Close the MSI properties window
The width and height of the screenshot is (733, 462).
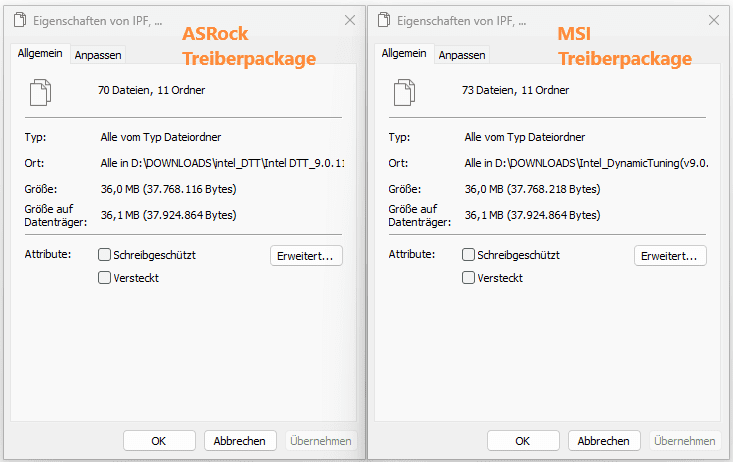(714, 20)
